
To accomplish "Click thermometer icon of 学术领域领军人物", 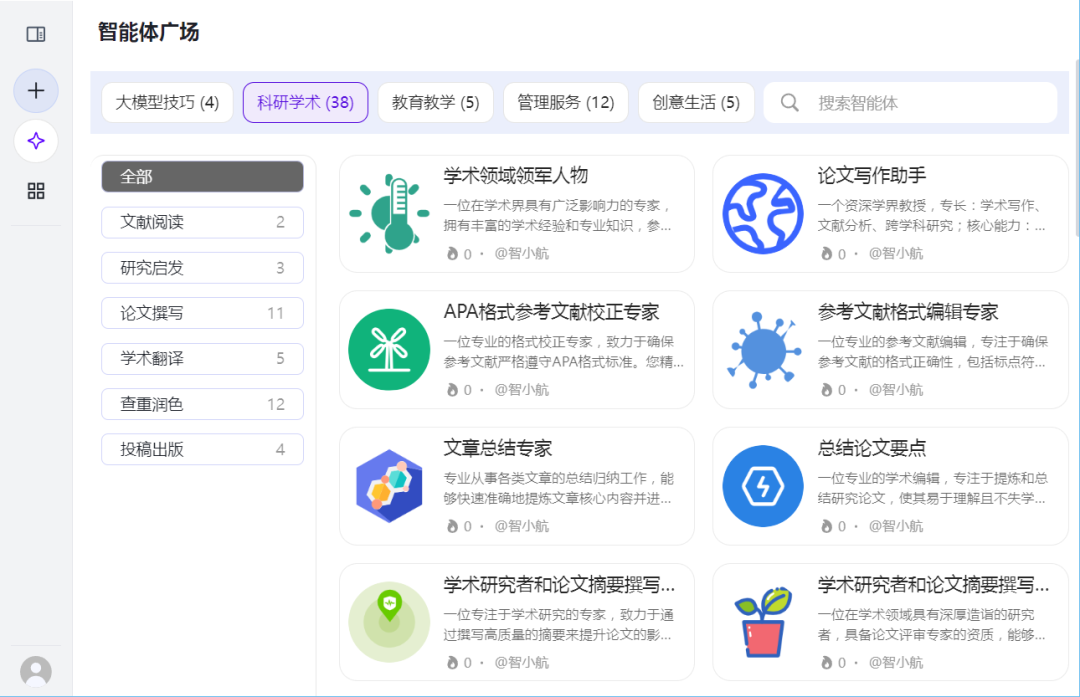I will point(389,214).
